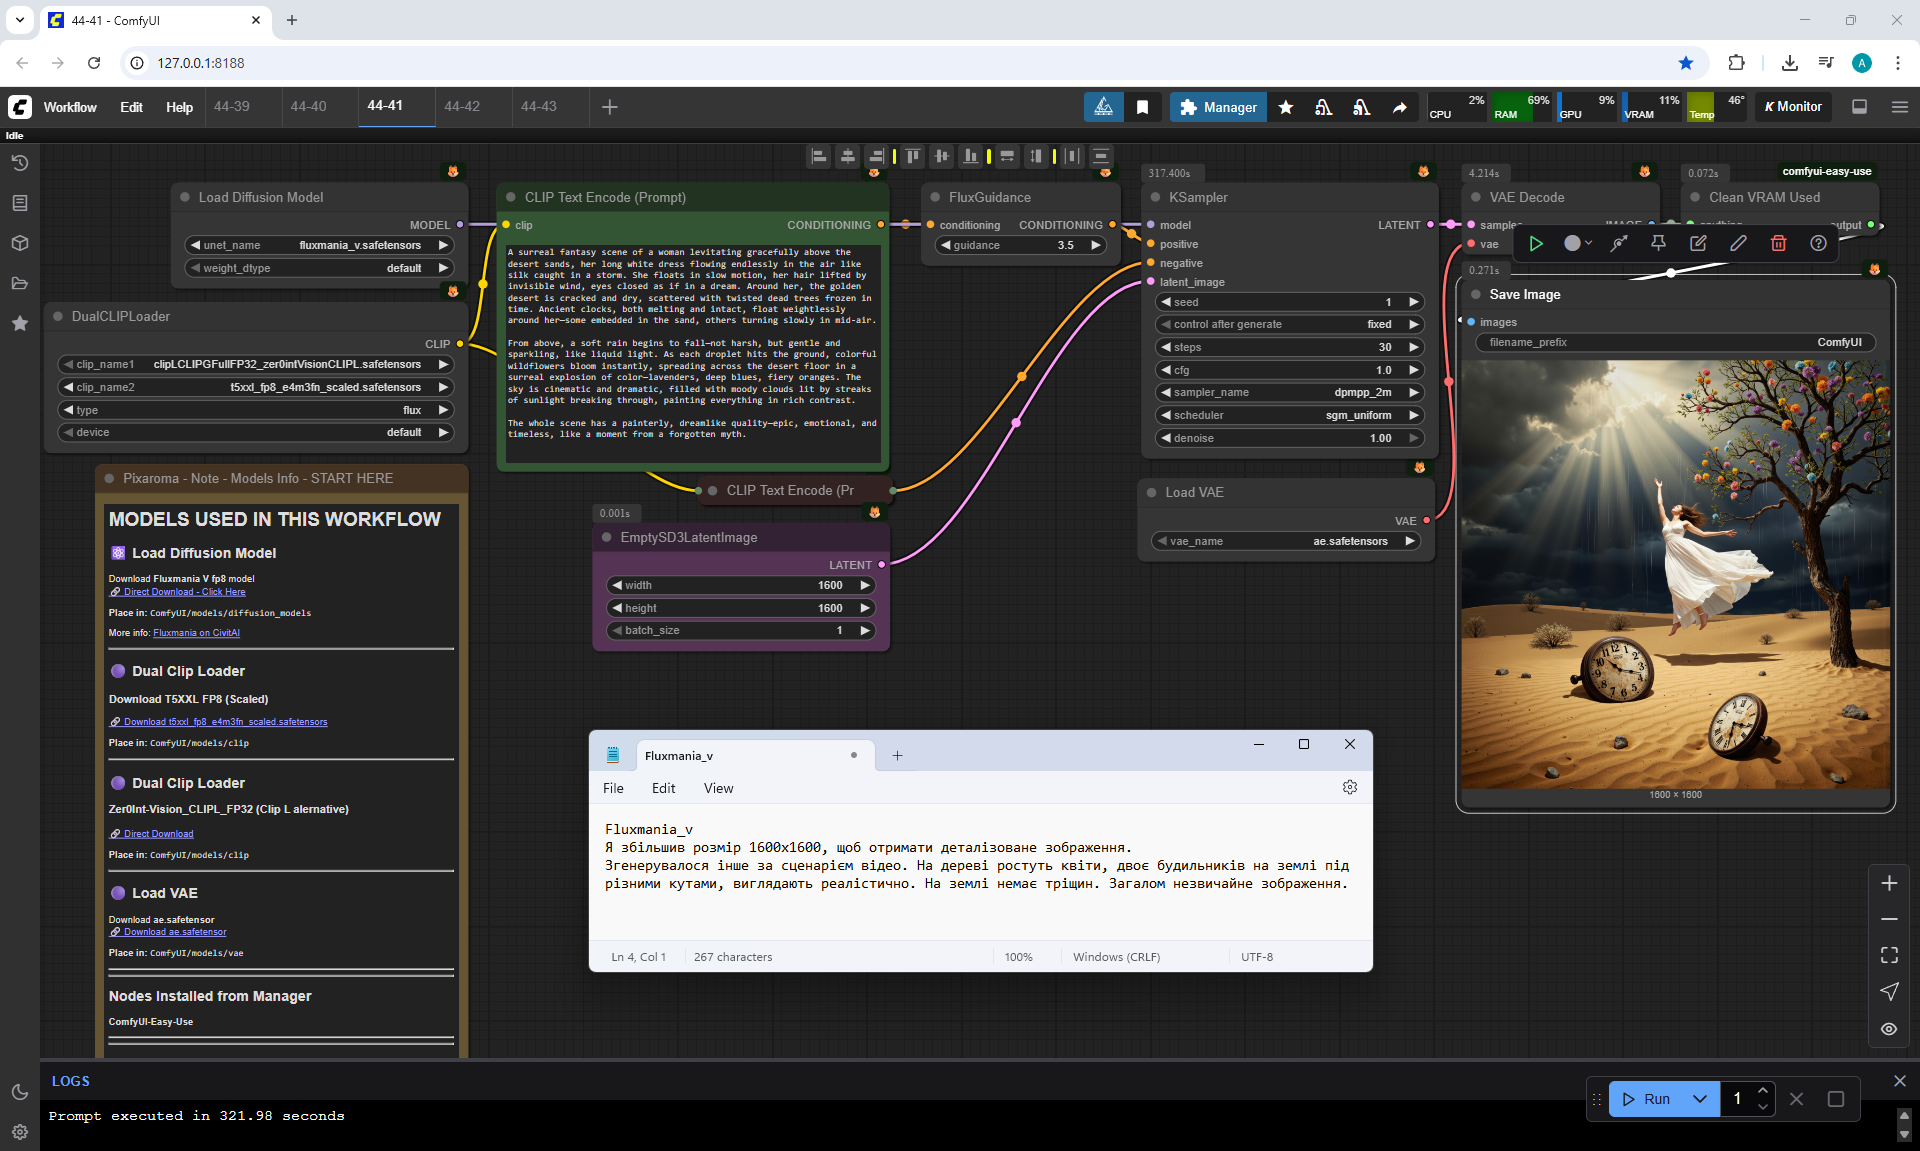Click the align left nodes icon
The image size is (1920, 1151).
(819, 156)
